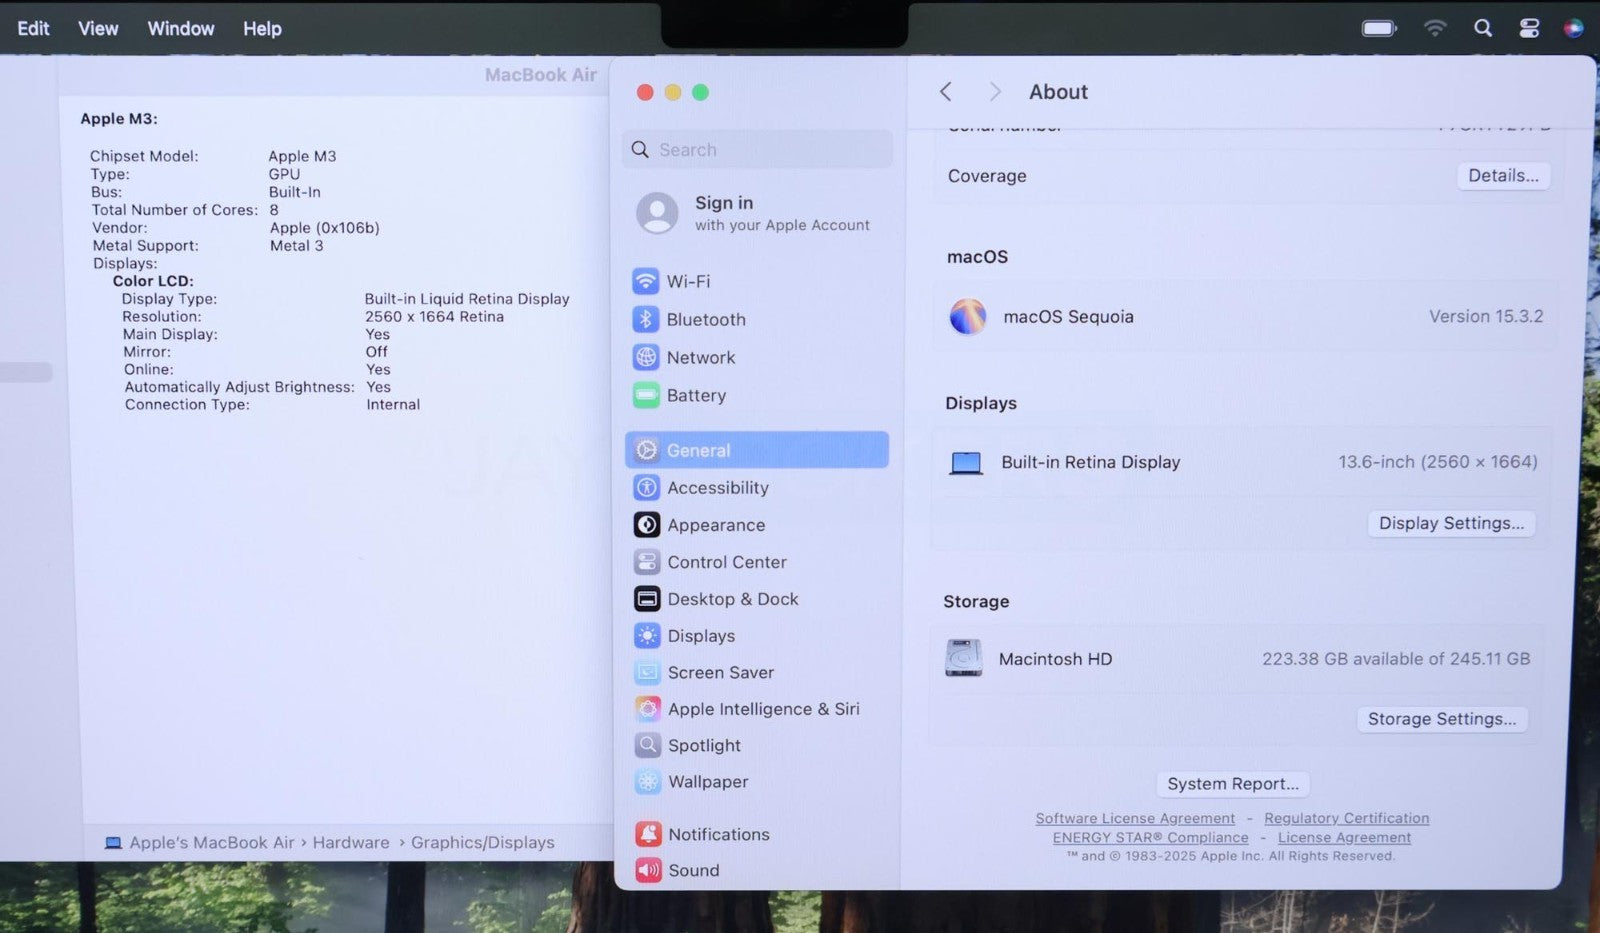The width and height of the screenshot is (1600, 933).
Task: Select the General gear icon
Action: coord(647,450)
